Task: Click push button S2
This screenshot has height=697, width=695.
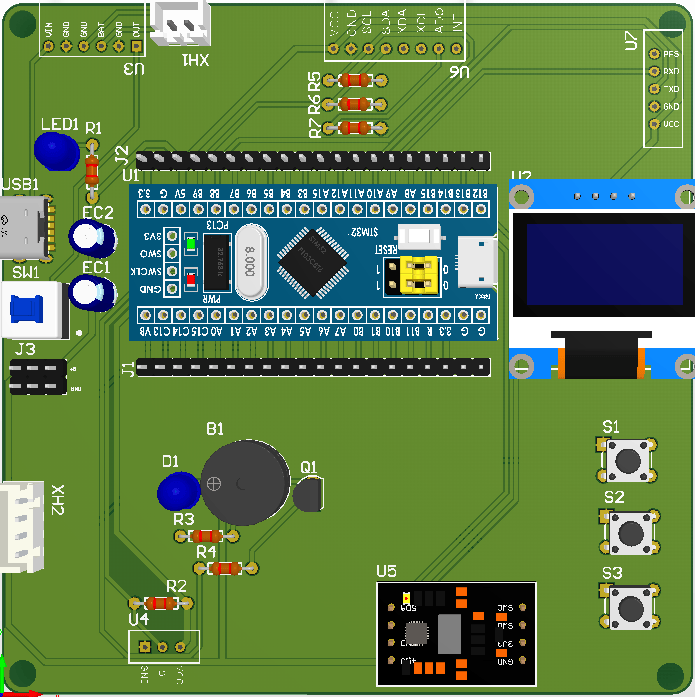Action: tap(630, 532)
